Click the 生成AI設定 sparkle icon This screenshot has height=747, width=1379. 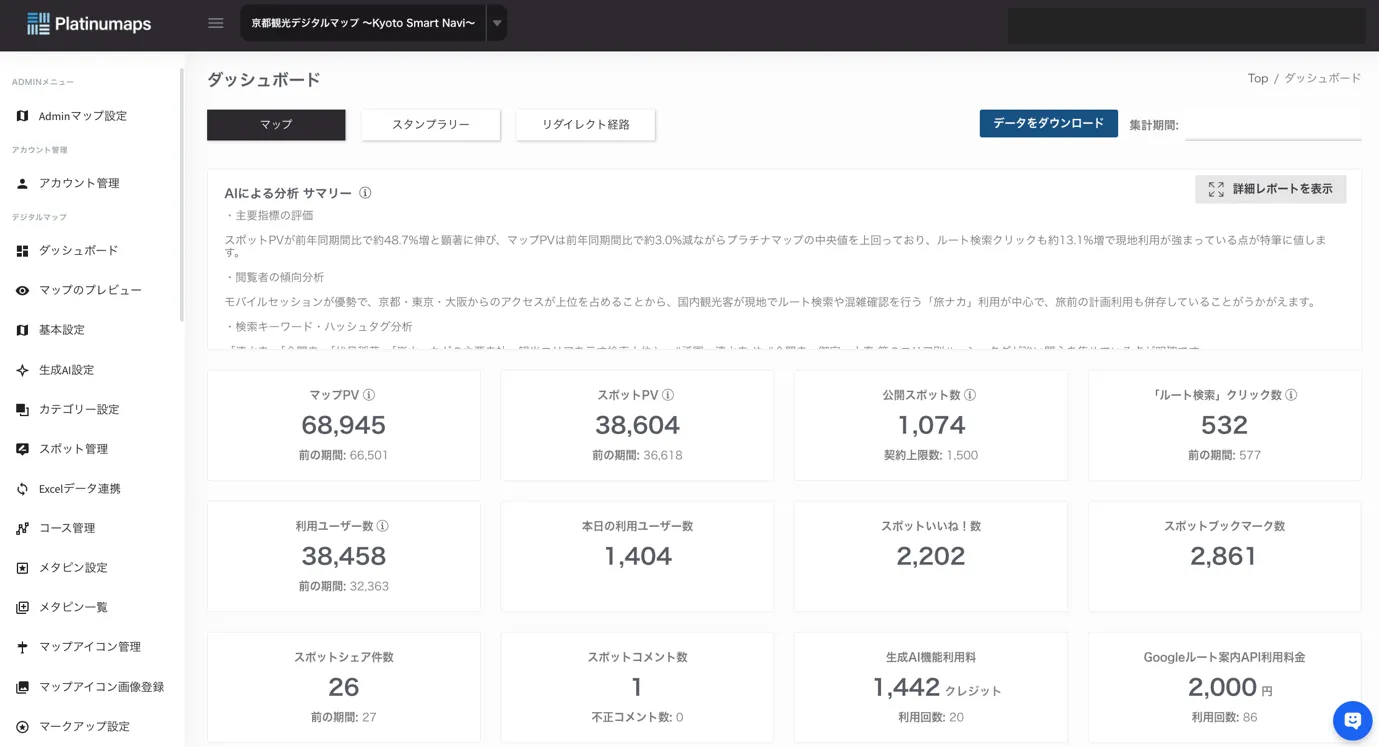(22, 370)
